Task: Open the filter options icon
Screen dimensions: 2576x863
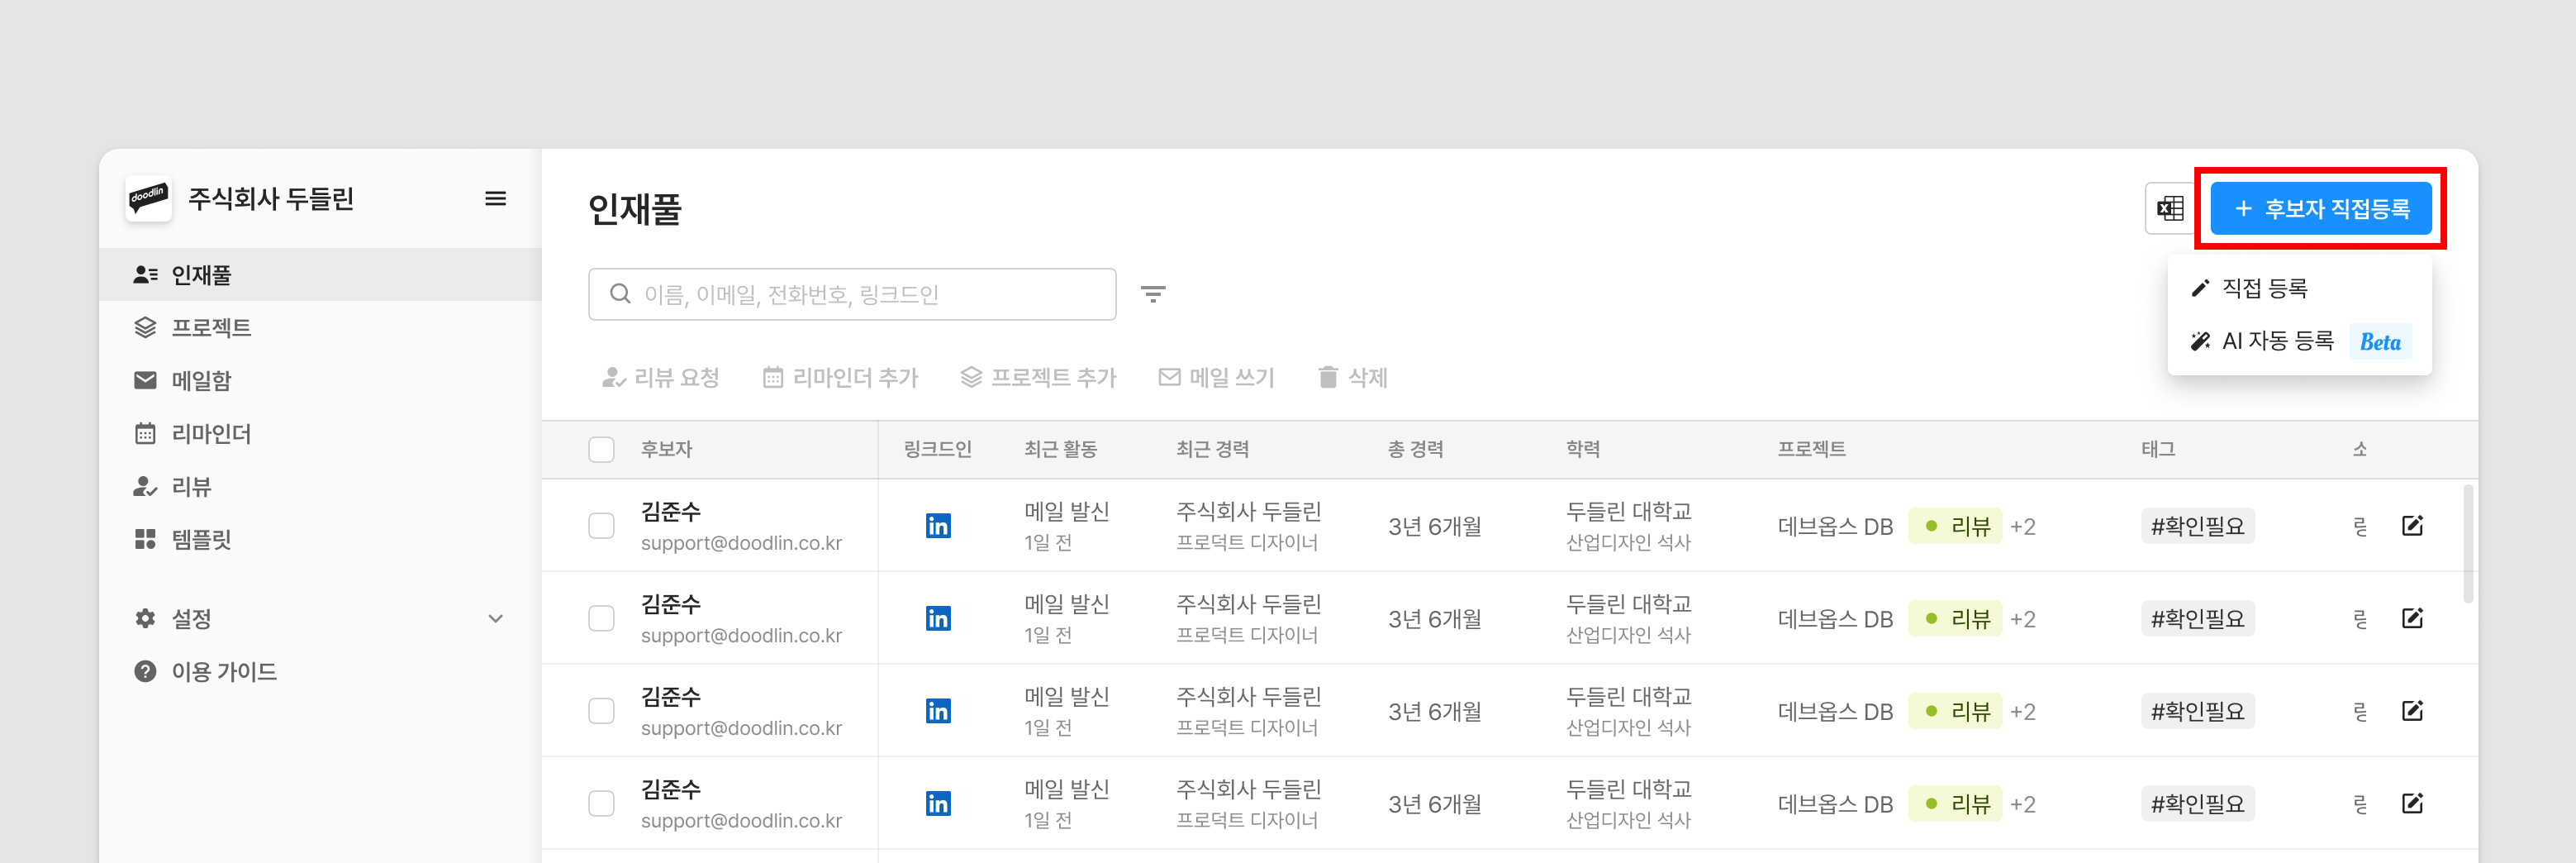Action: pyautogui.click(x=1152, y=294)
